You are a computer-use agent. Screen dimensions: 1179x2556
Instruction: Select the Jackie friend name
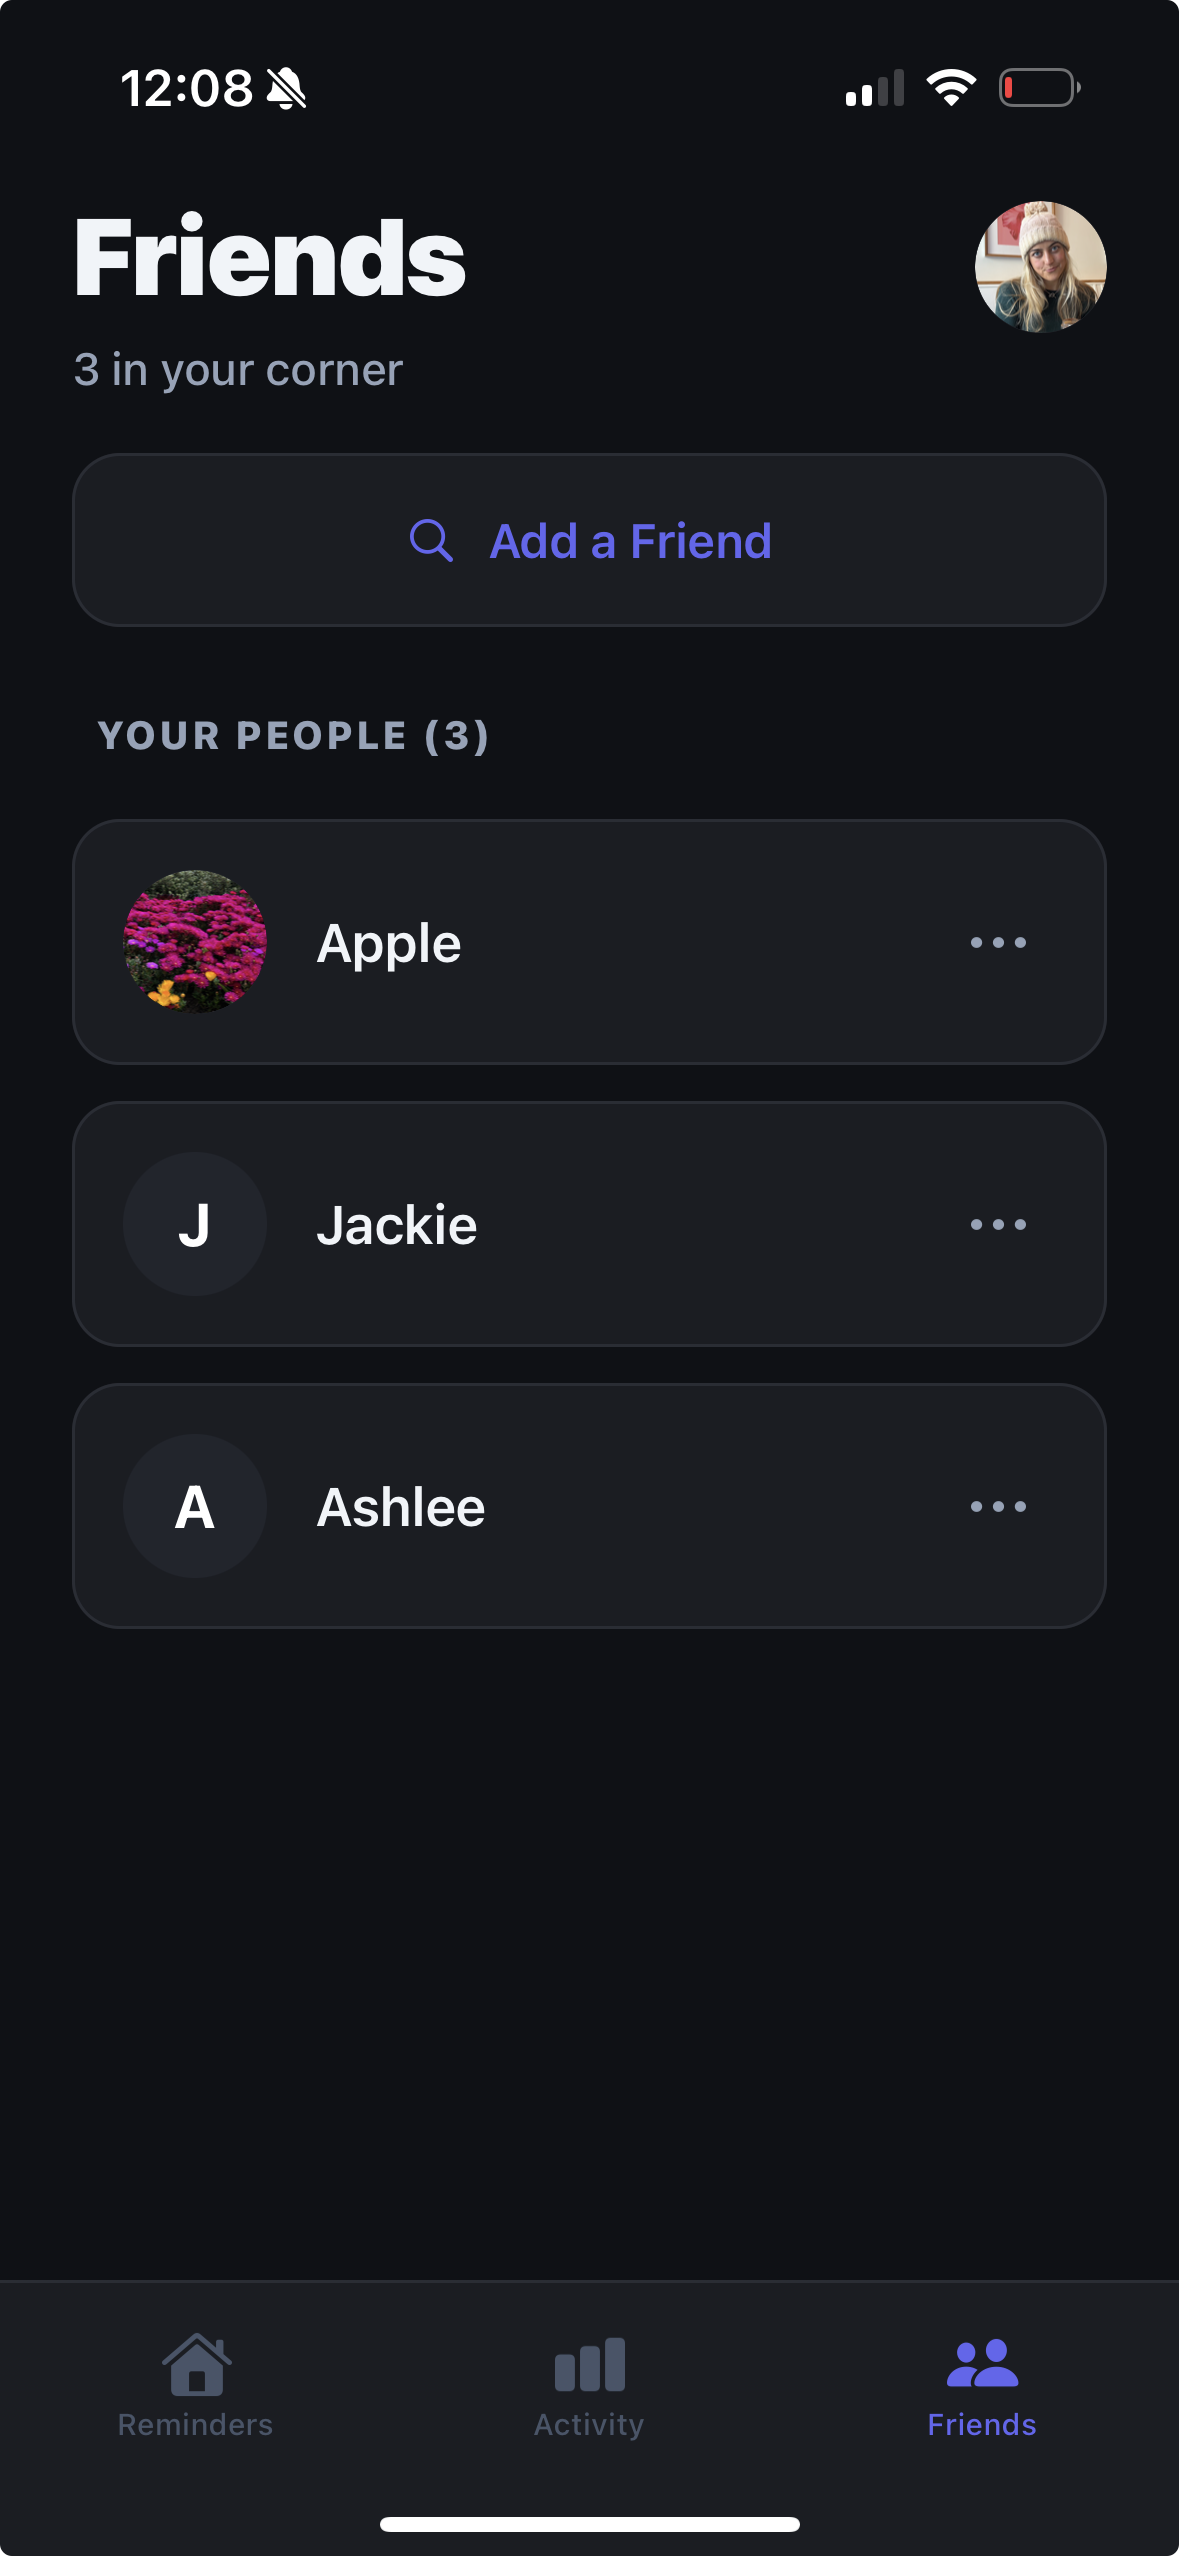tap(397, 1225)
